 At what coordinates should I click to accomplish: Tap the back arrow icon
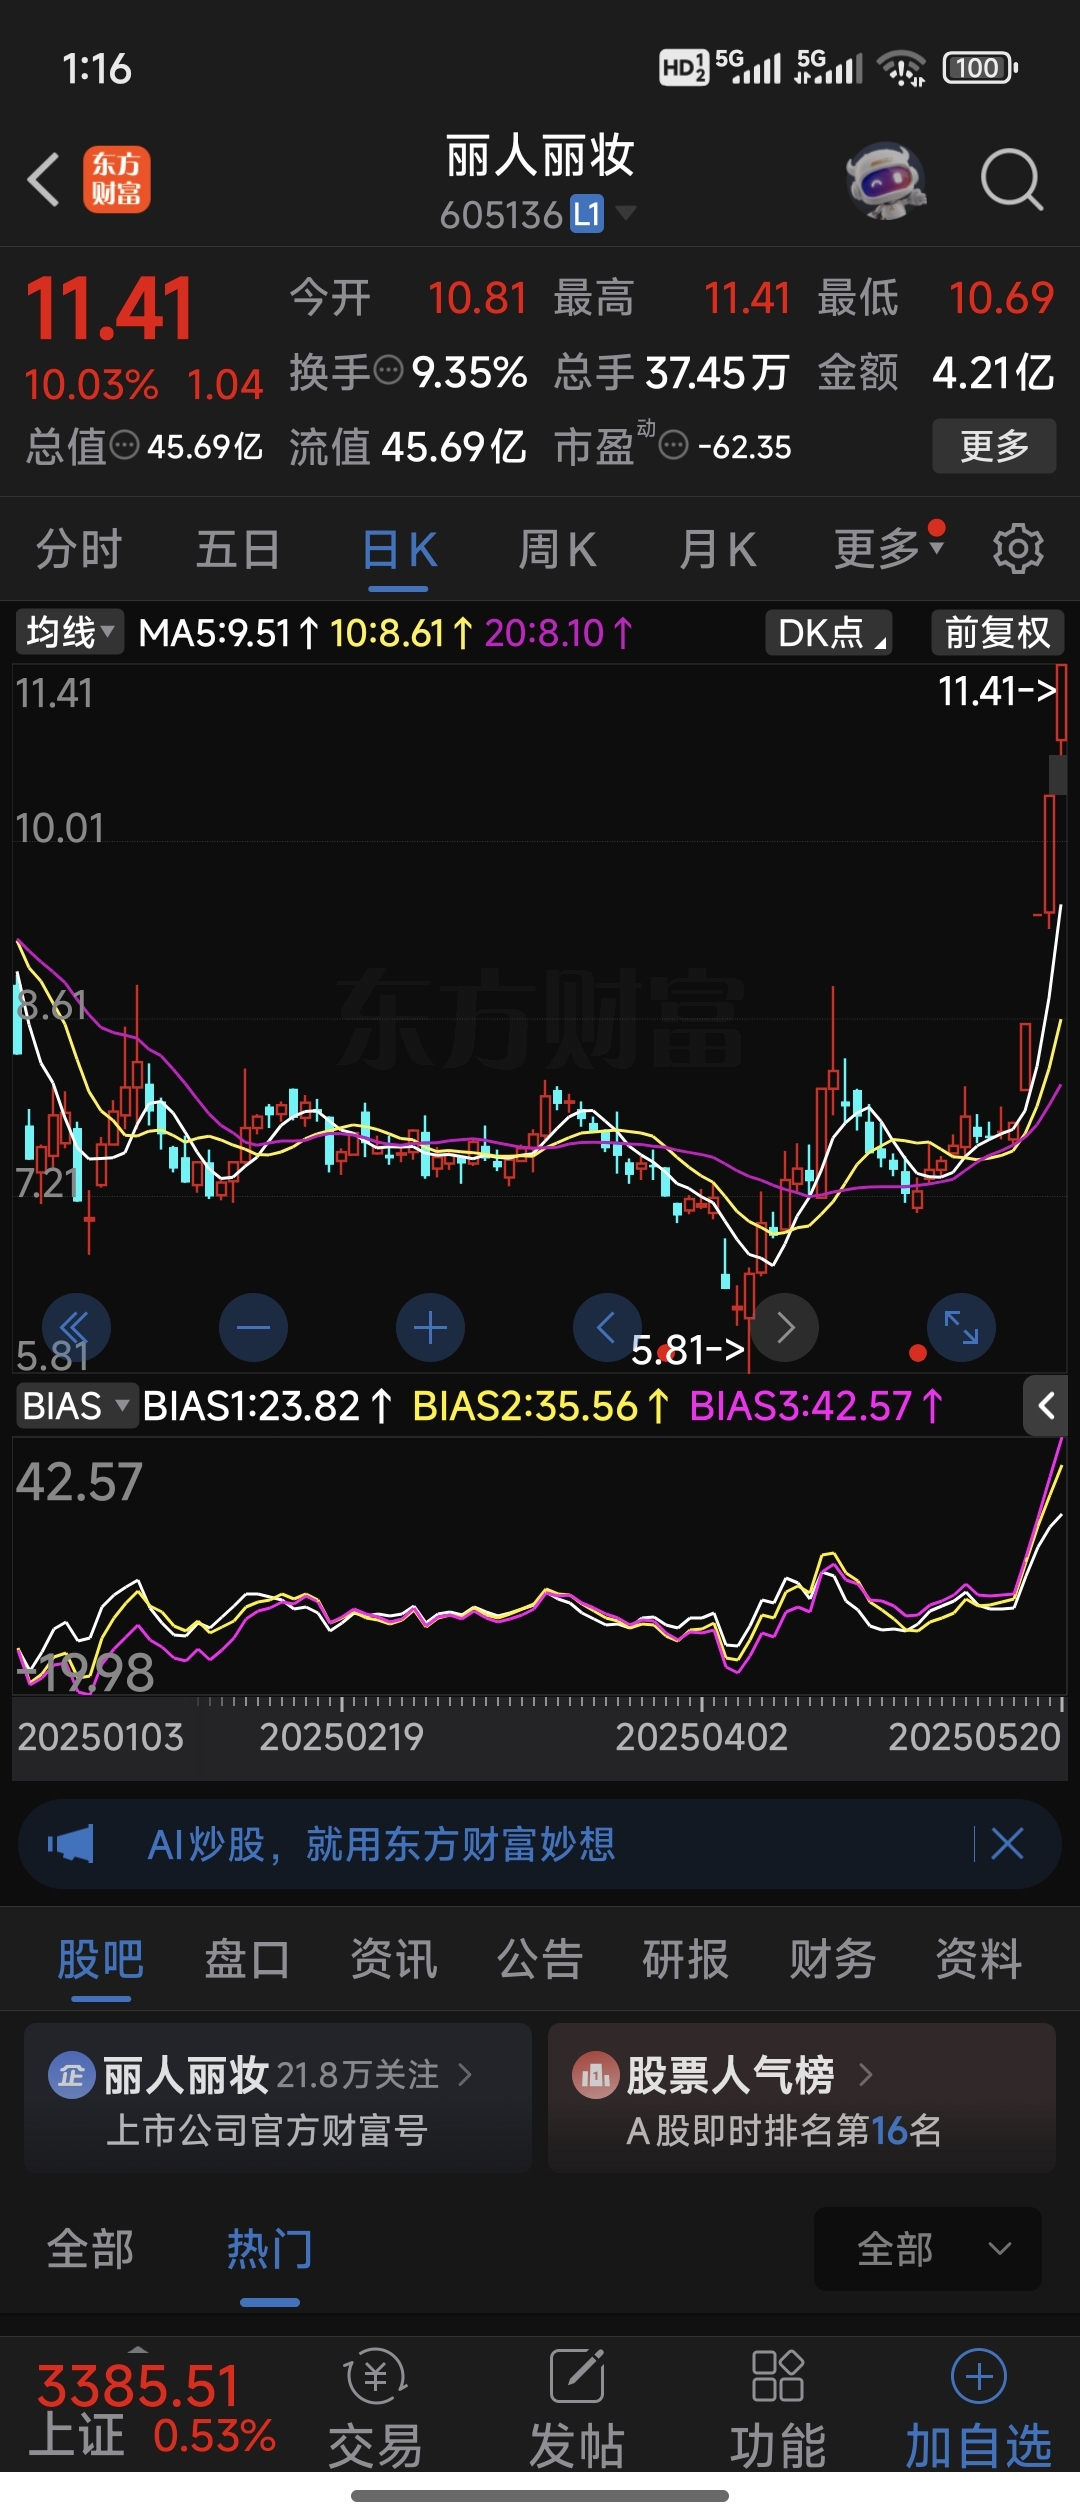click(44, 180)
